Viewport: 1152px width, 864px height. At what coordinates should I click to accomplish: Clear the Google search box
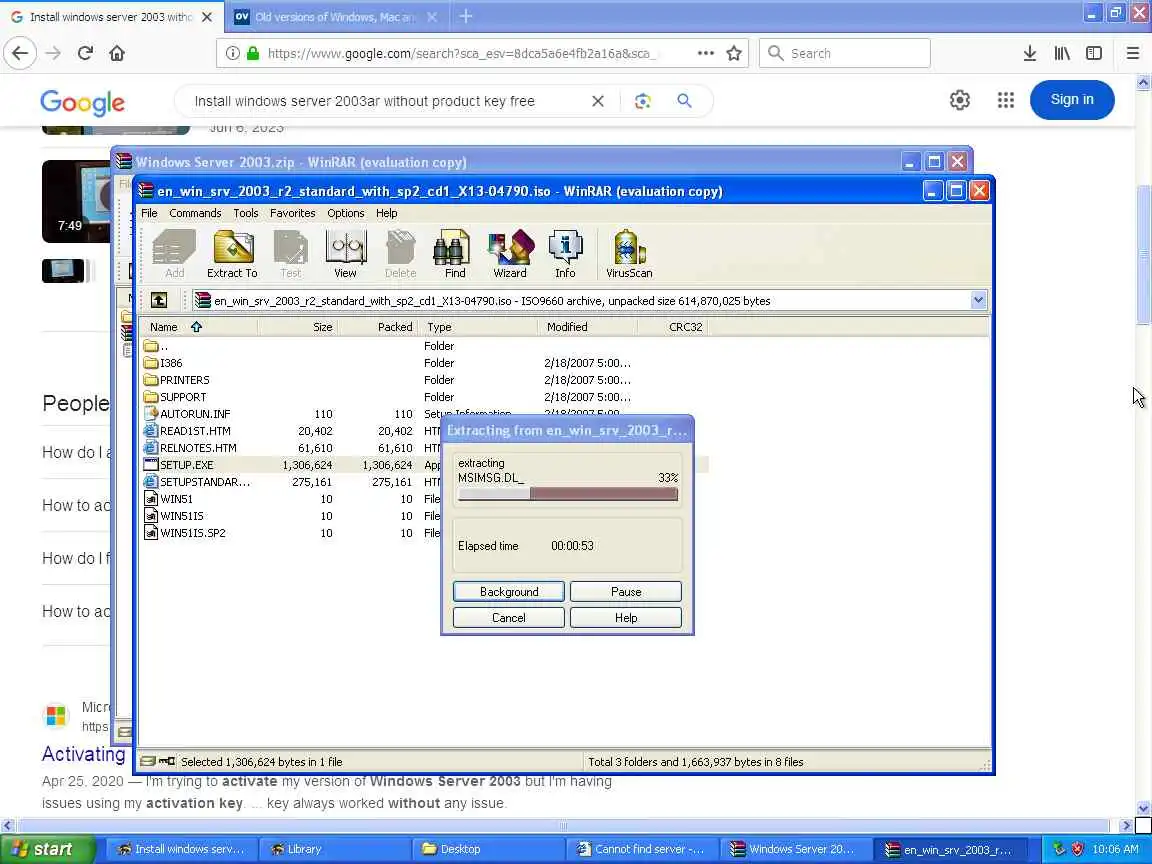click(x=598, y=101)
